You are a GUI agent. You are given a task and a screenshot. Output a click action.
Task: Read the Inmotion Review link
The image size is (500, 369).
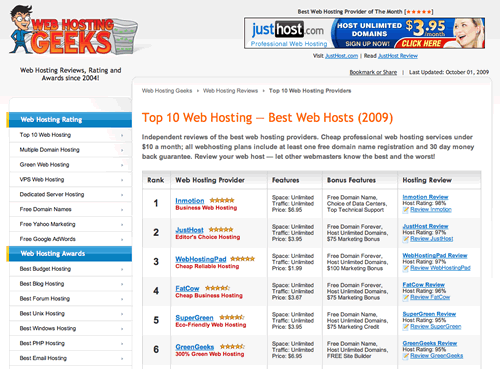coord(425,197)
